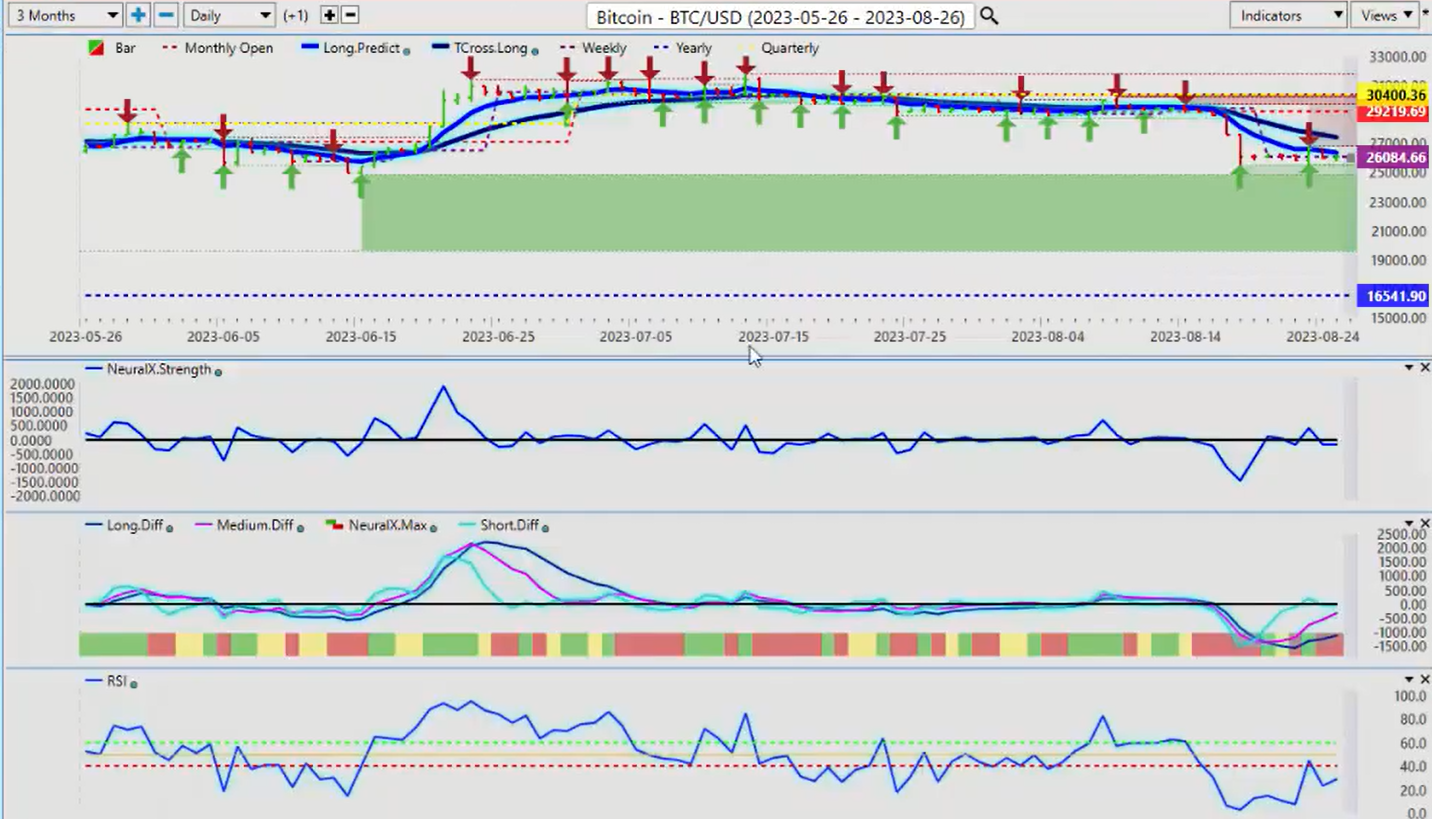Toggle the Yearly legend entry
Viewport: 1432px width, 819px height.
pos(682,48)
